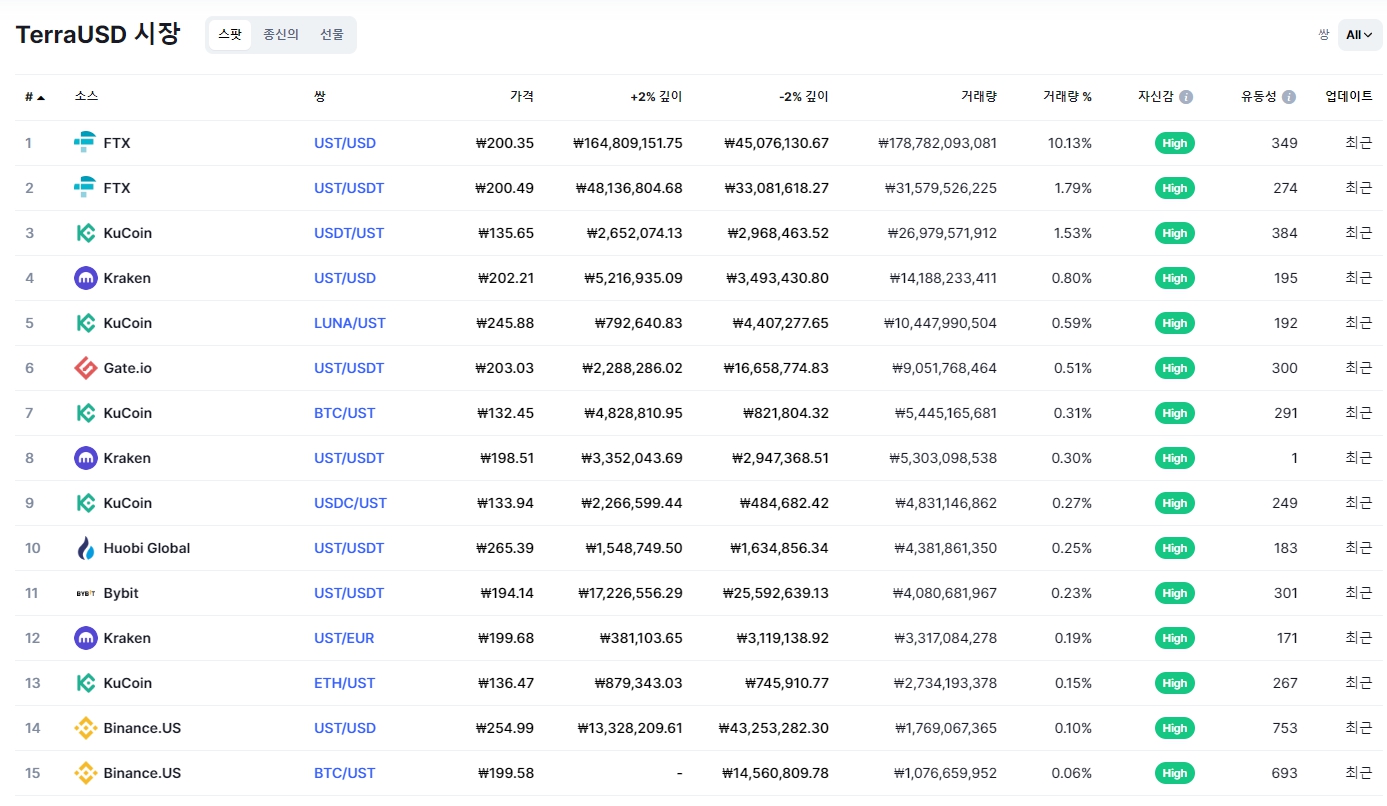The width and height of the screenshot is (1387, 806).
Task: Click the Binance.US logo in row 15
Action: pos(85,773)
